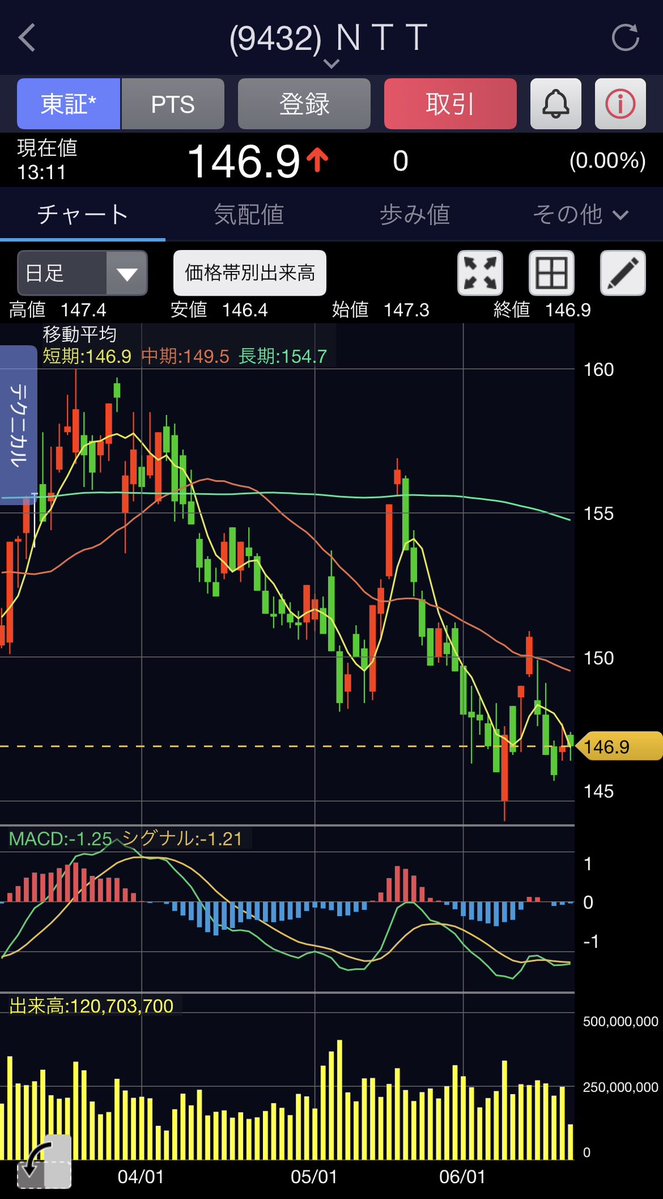Tap the 長期:154.7 moving average label
Image resolution: width=663 pixels, height=1199 pixels.
[x=283, y=356]
